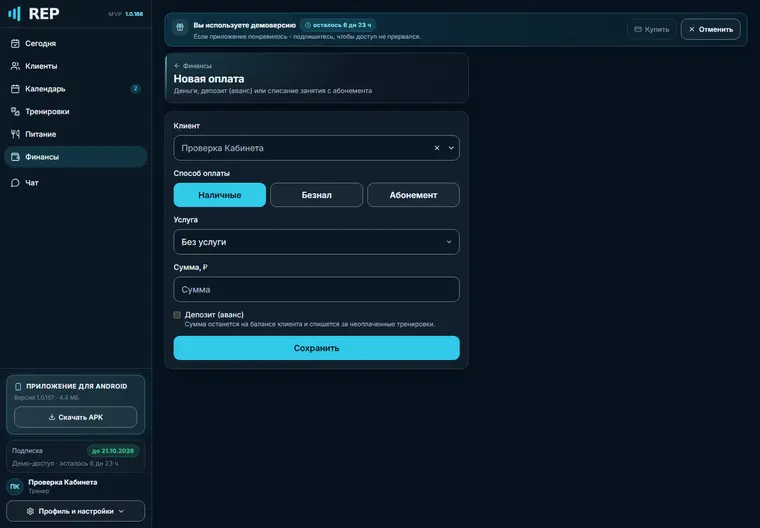The height and width of the screenshot is (528, 760).
Task: Click the download icon on Скачать APK
Action: 52,417
